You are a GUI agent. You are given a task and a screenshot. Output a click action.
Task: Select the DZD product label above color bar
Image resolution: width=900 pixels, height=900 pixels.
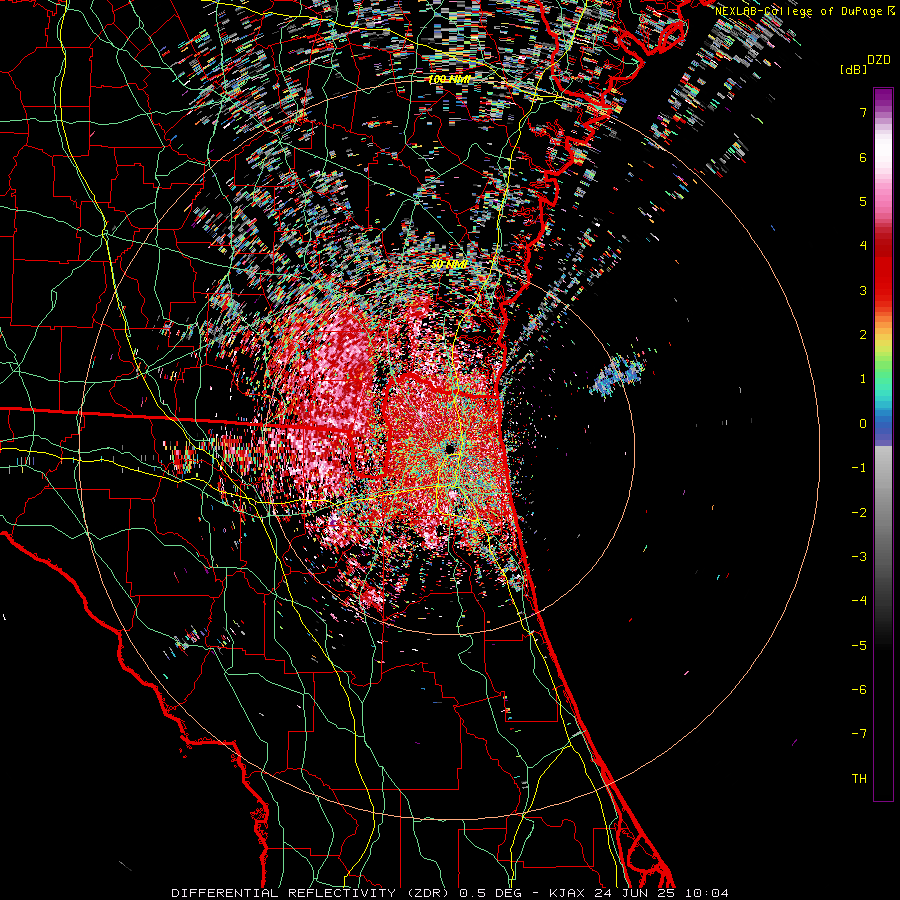pos(879,60)
